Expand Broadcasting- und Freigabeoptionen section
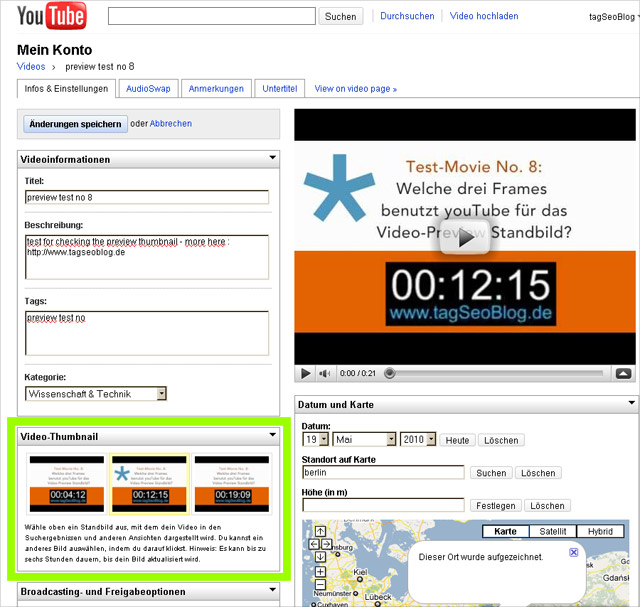640x607 pixels. 273,589
